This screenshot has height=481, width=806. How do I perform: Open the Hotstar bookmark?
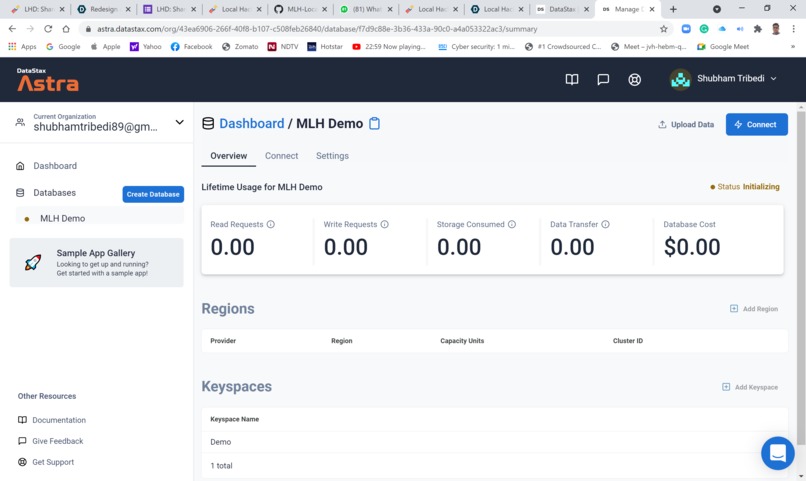[x=325, y=46]
